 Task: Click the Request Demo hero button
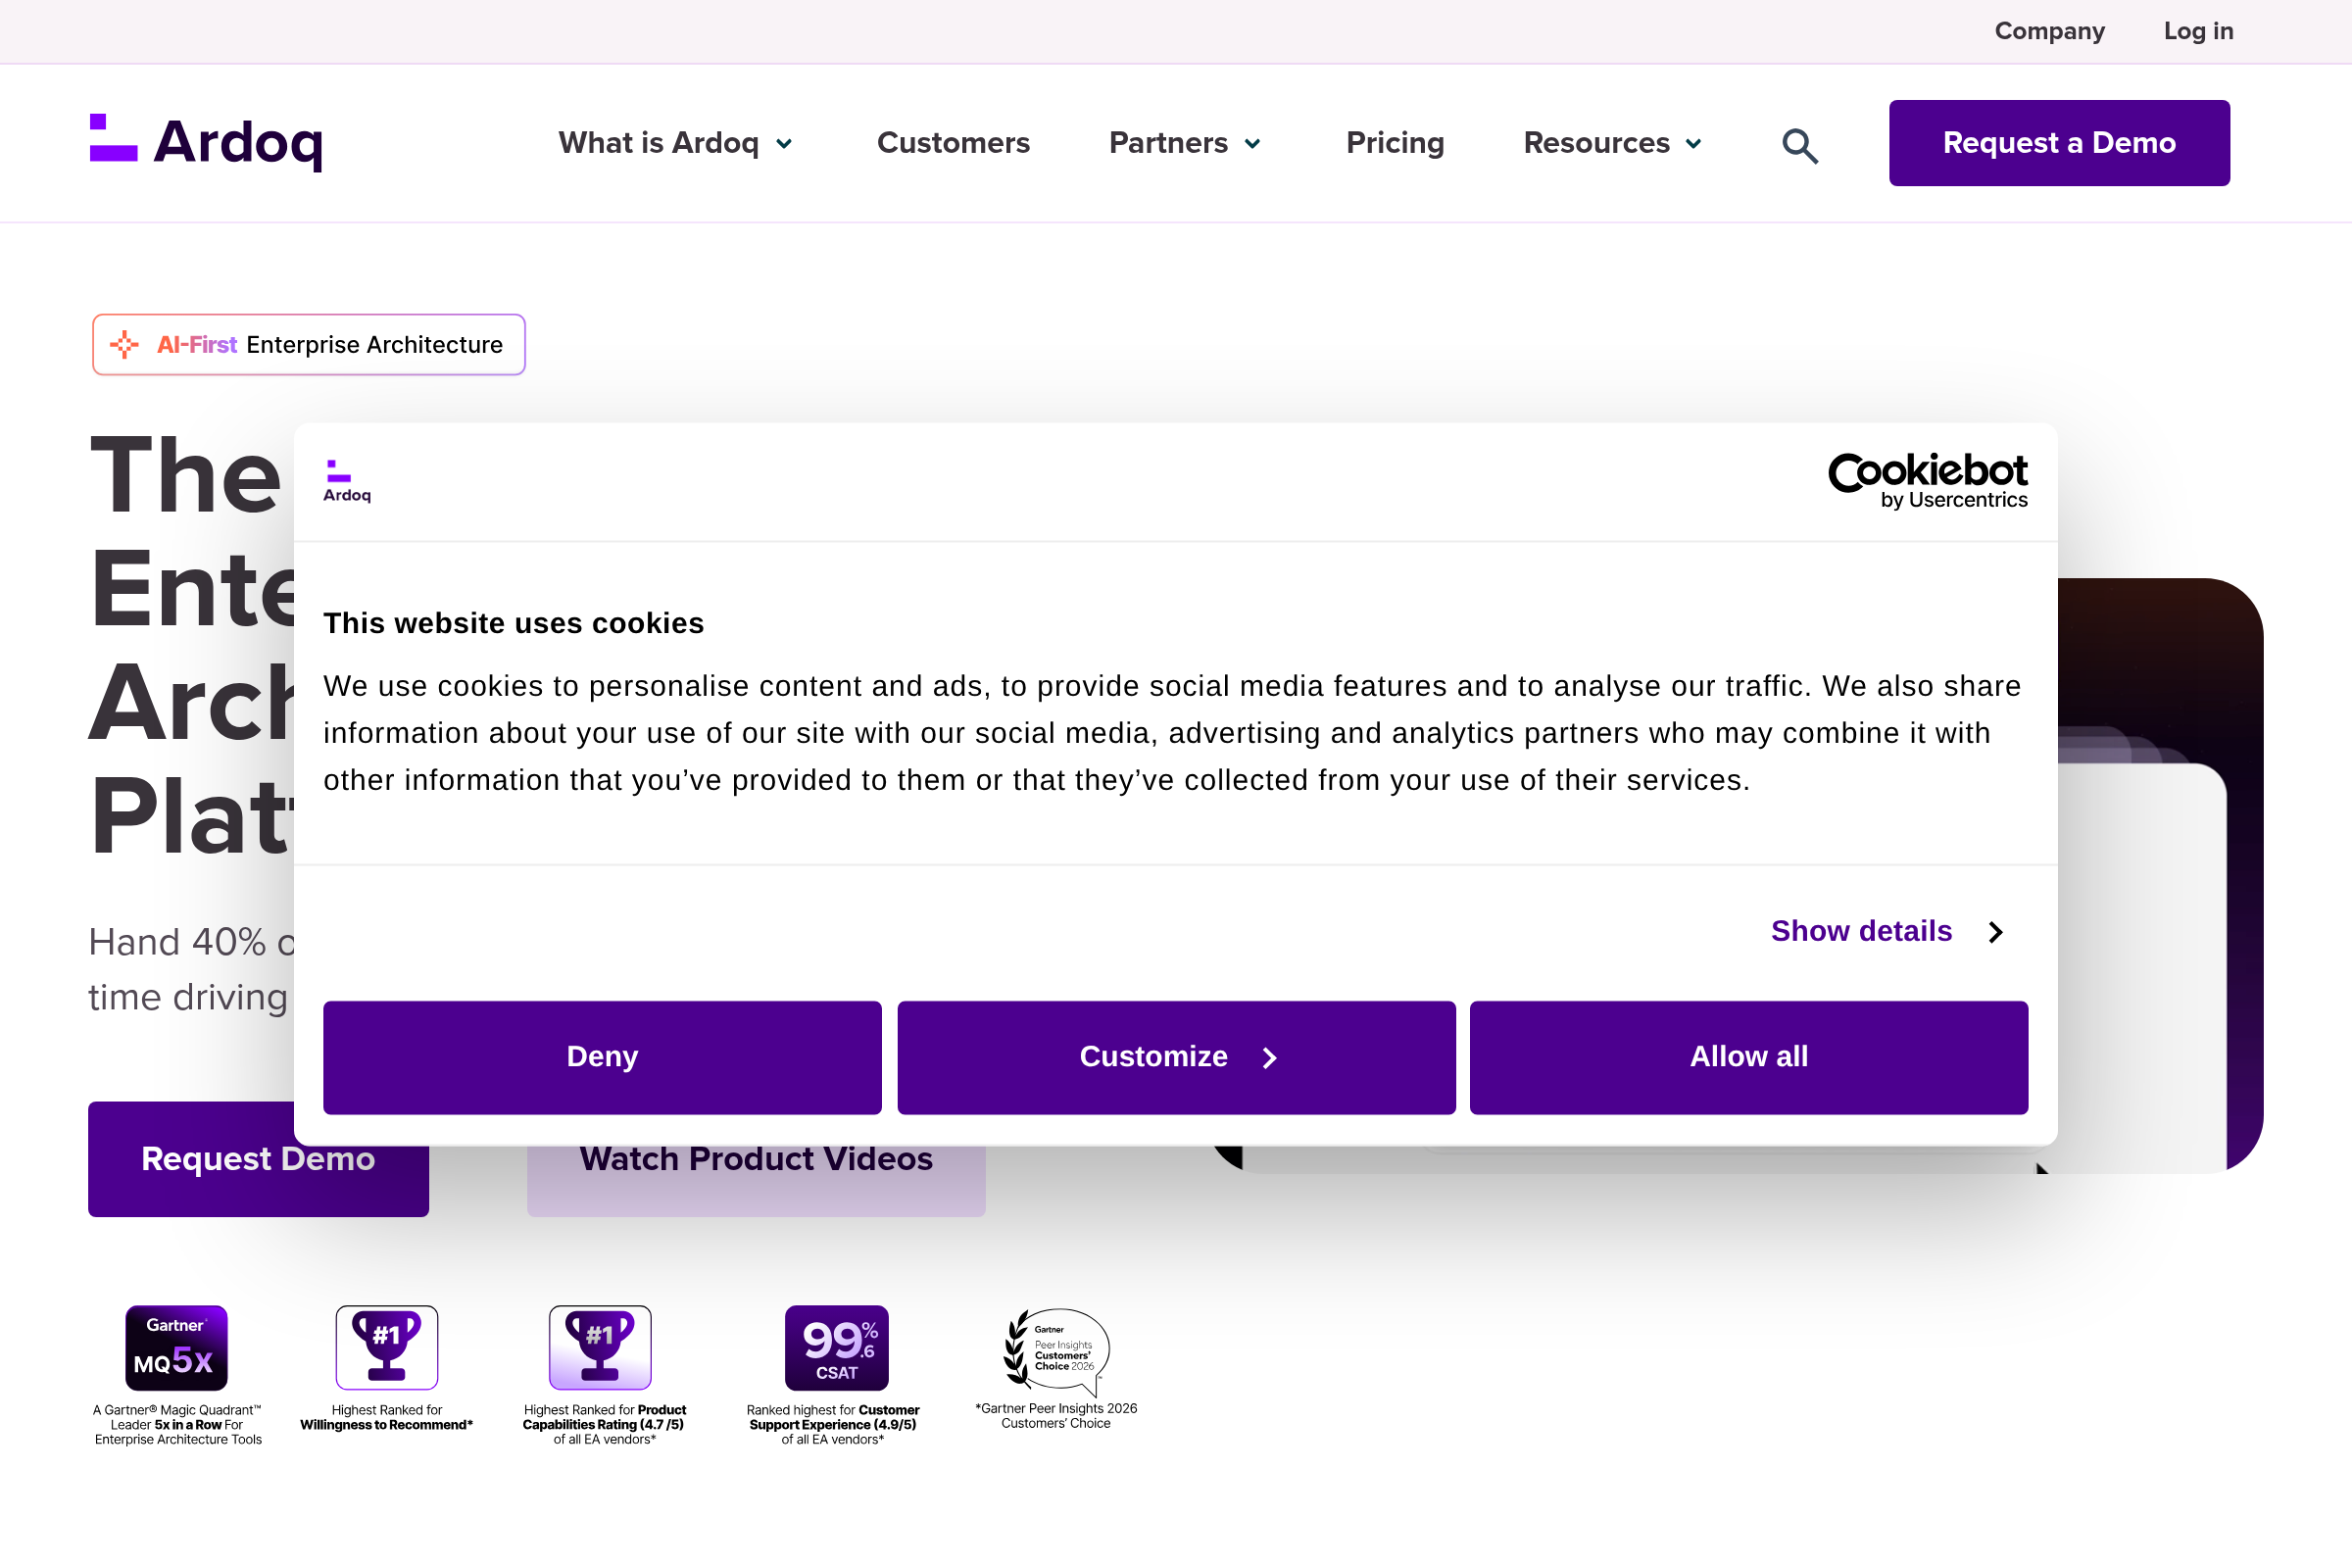coord(258,1159)
